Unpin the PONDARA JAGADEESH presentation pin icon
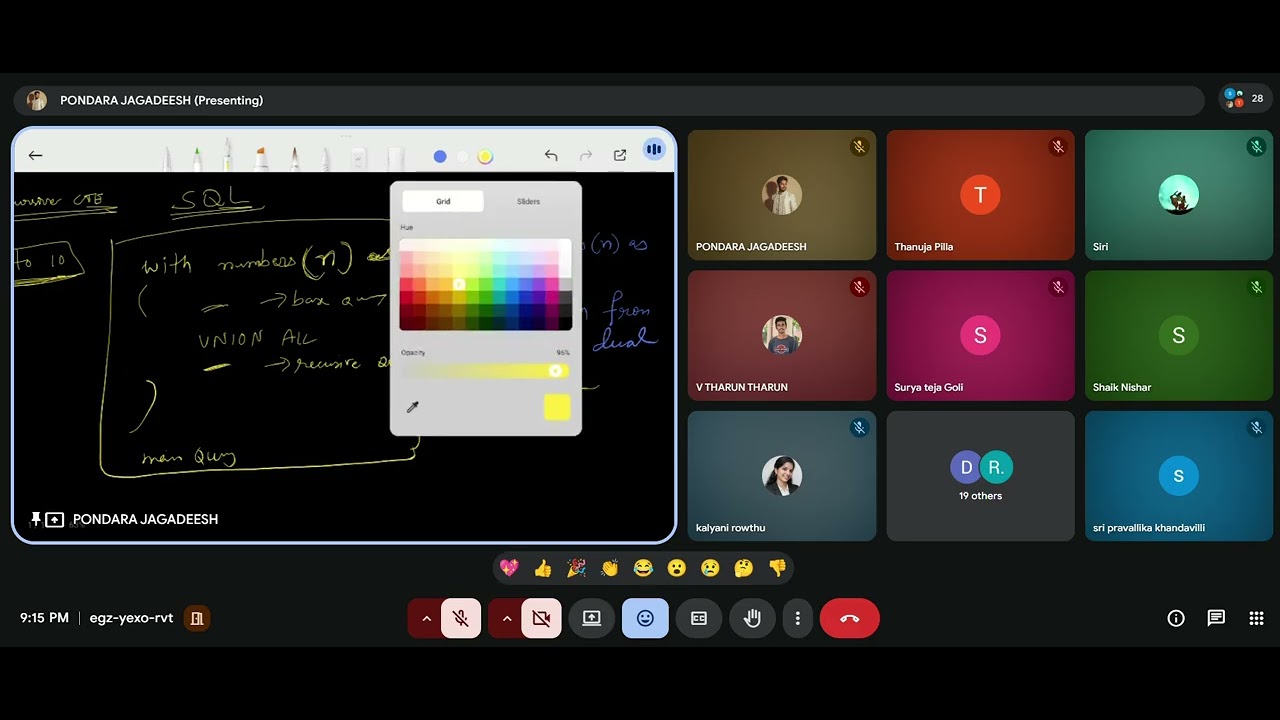The height and width of the screenshot is (720, 1280). (36, 519)
